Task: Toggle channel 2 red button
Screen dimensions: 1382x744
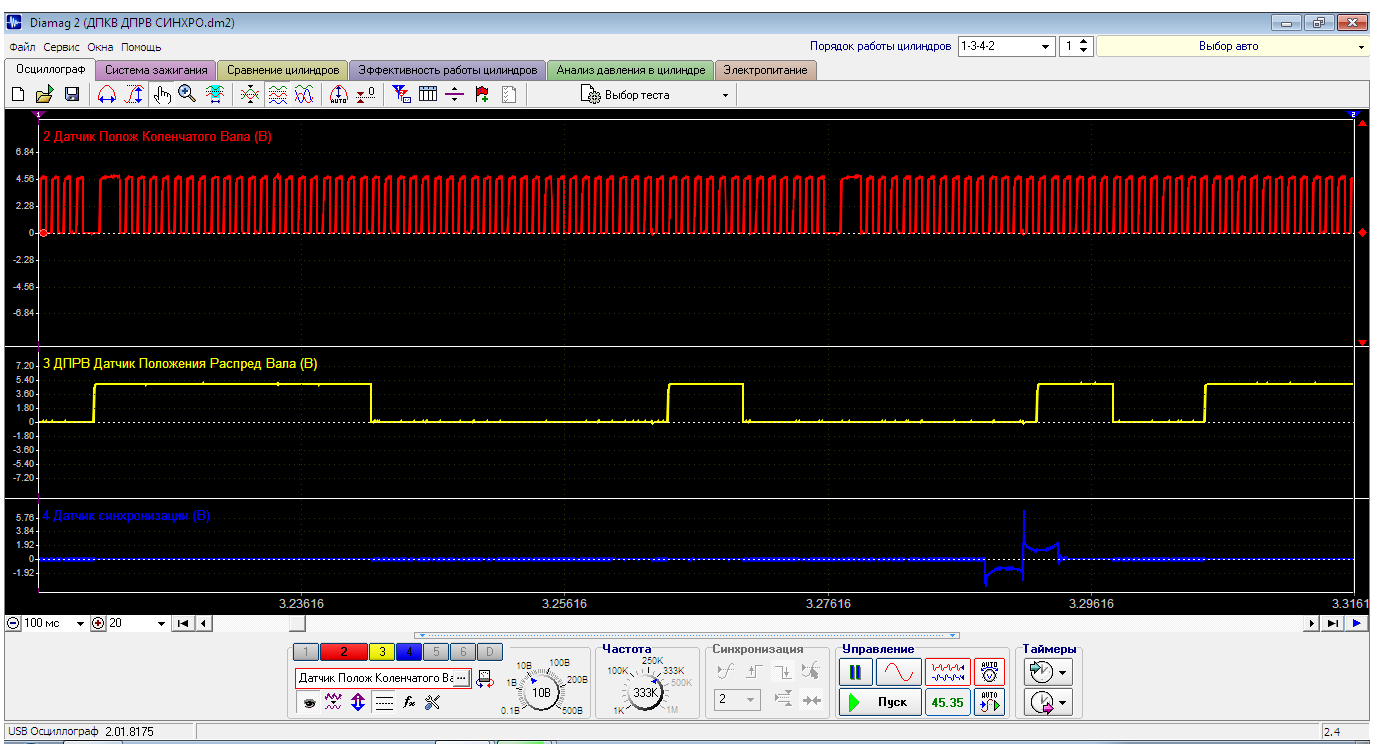Action: click(x=344, y=652)
